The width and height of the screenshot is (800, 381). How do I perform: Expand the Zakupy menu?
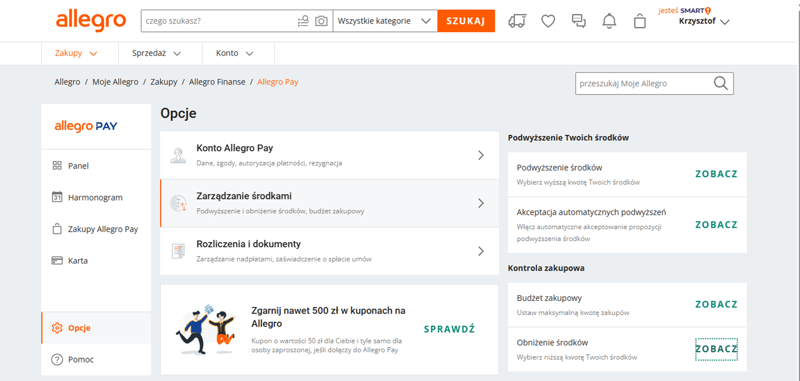[x=76, y=53]
